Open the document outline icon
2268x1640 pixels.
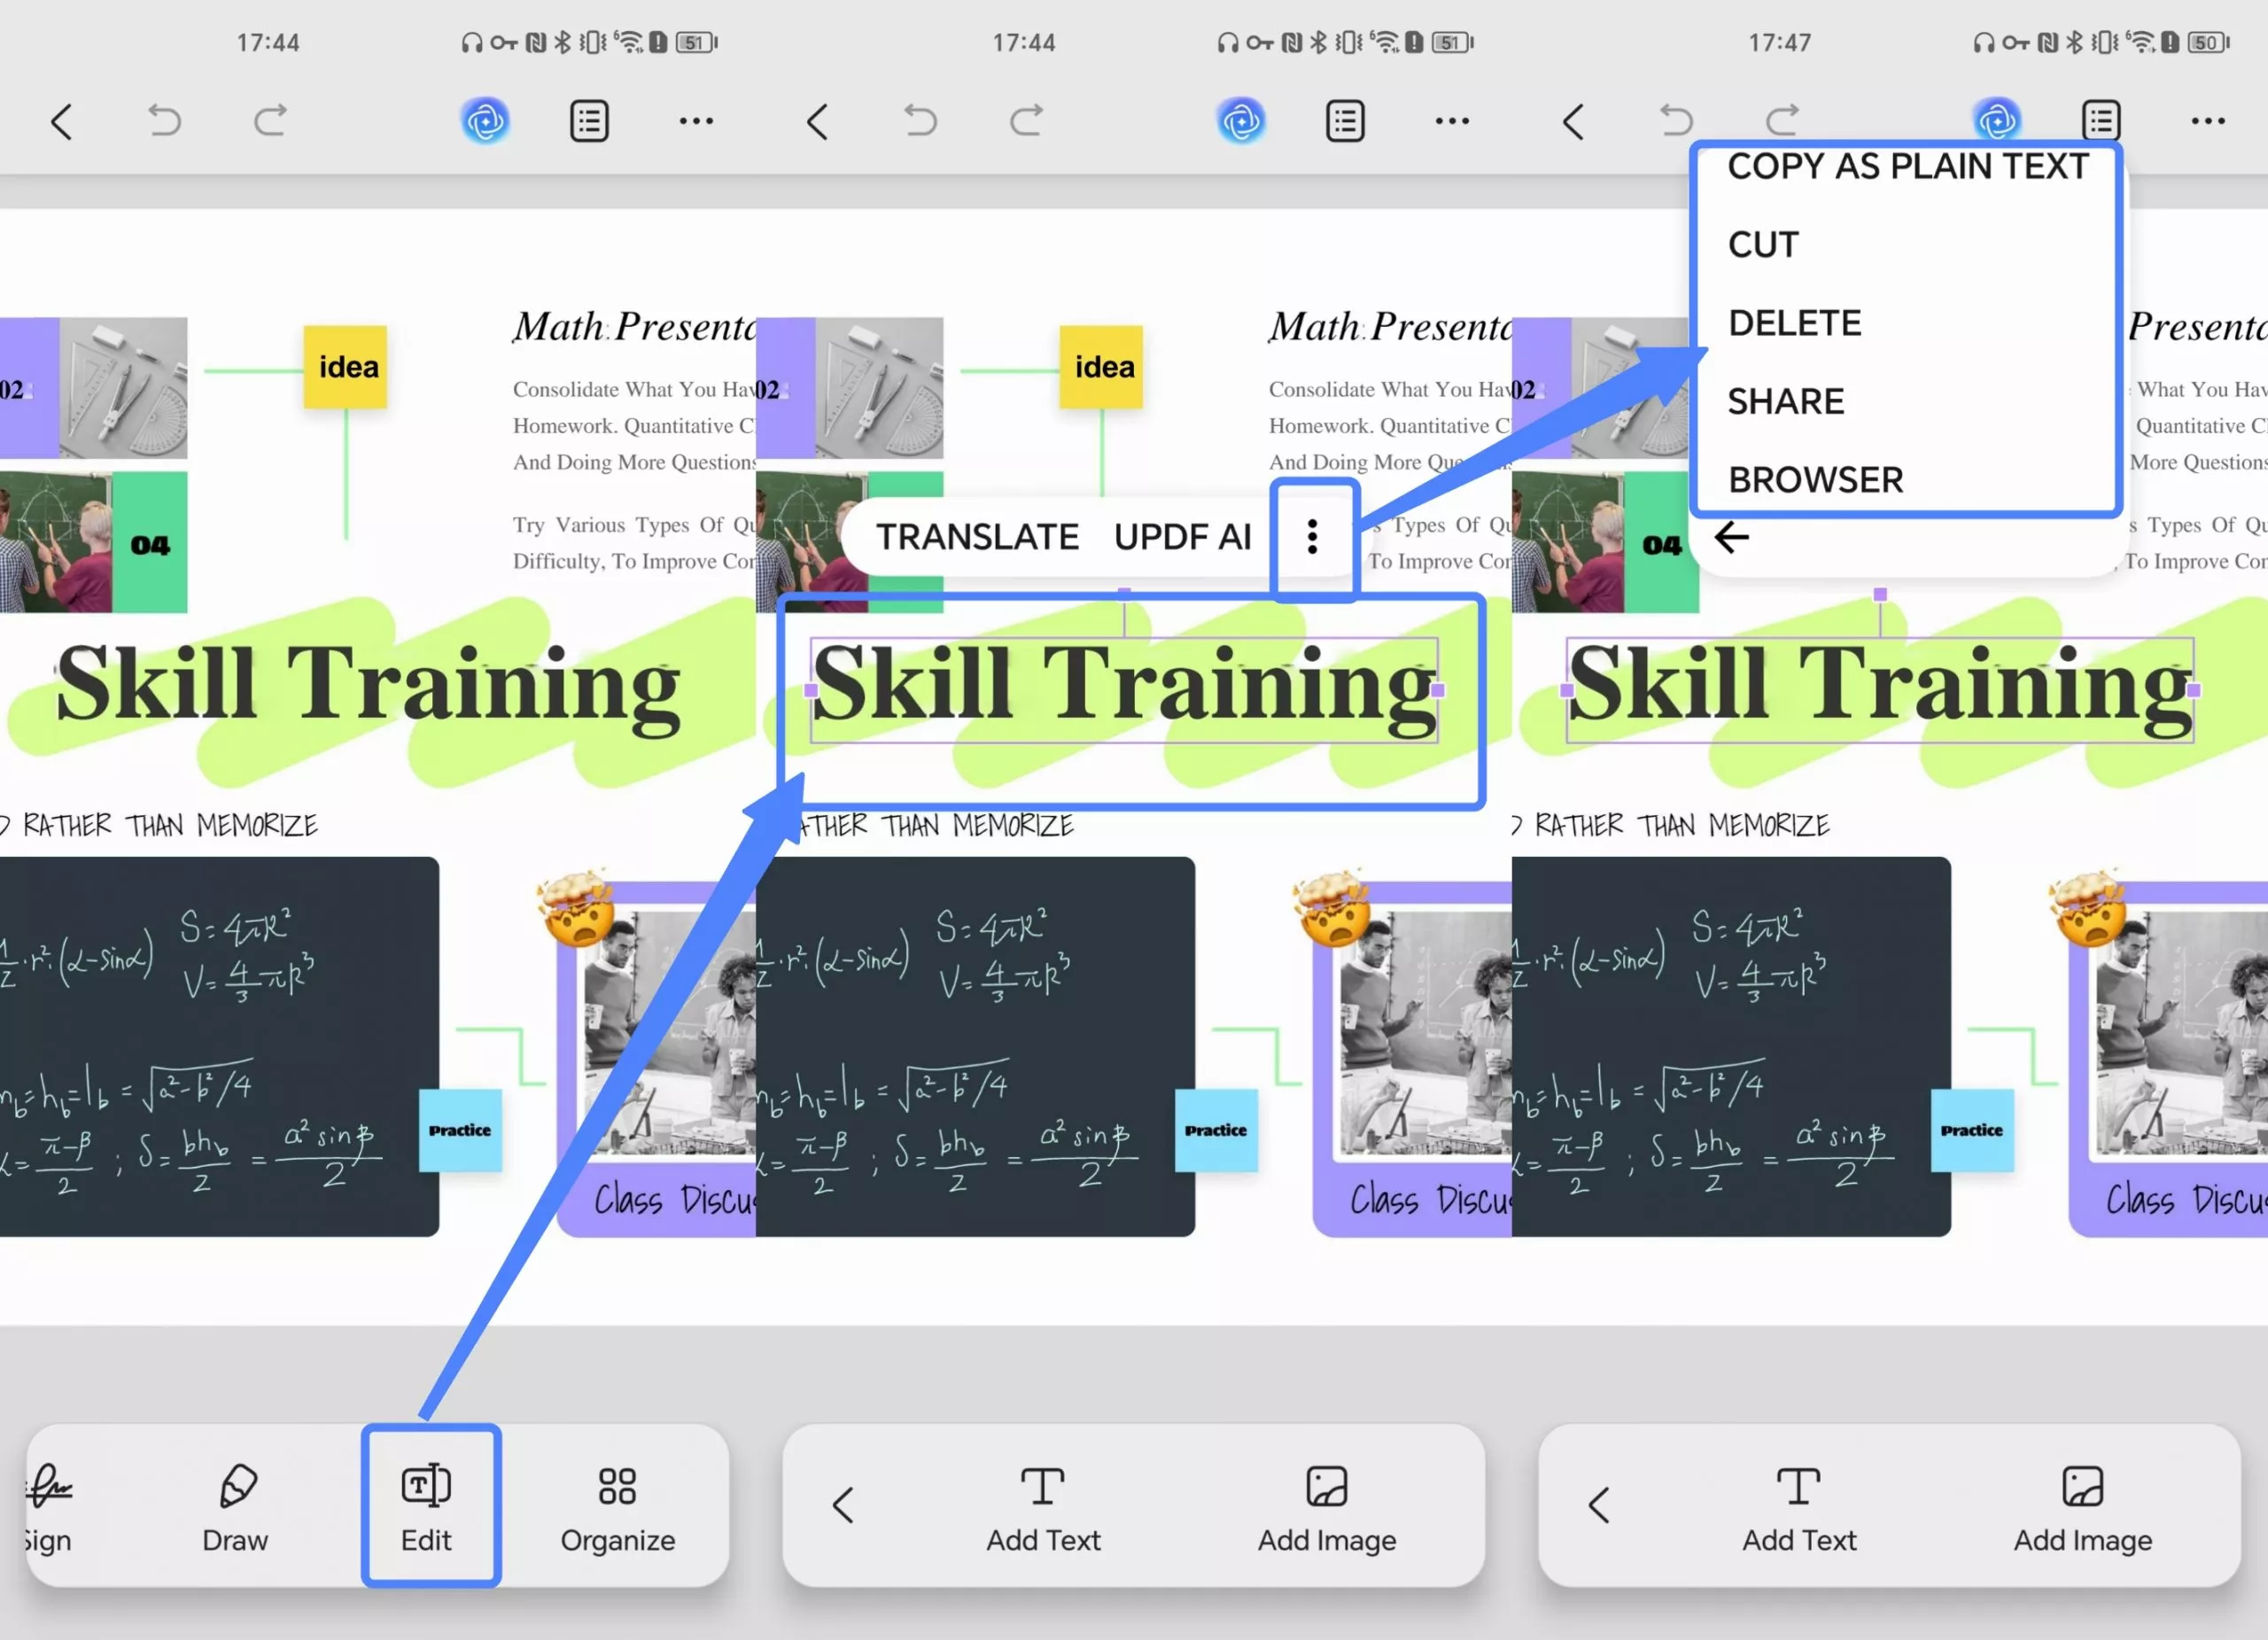[589, 121]
